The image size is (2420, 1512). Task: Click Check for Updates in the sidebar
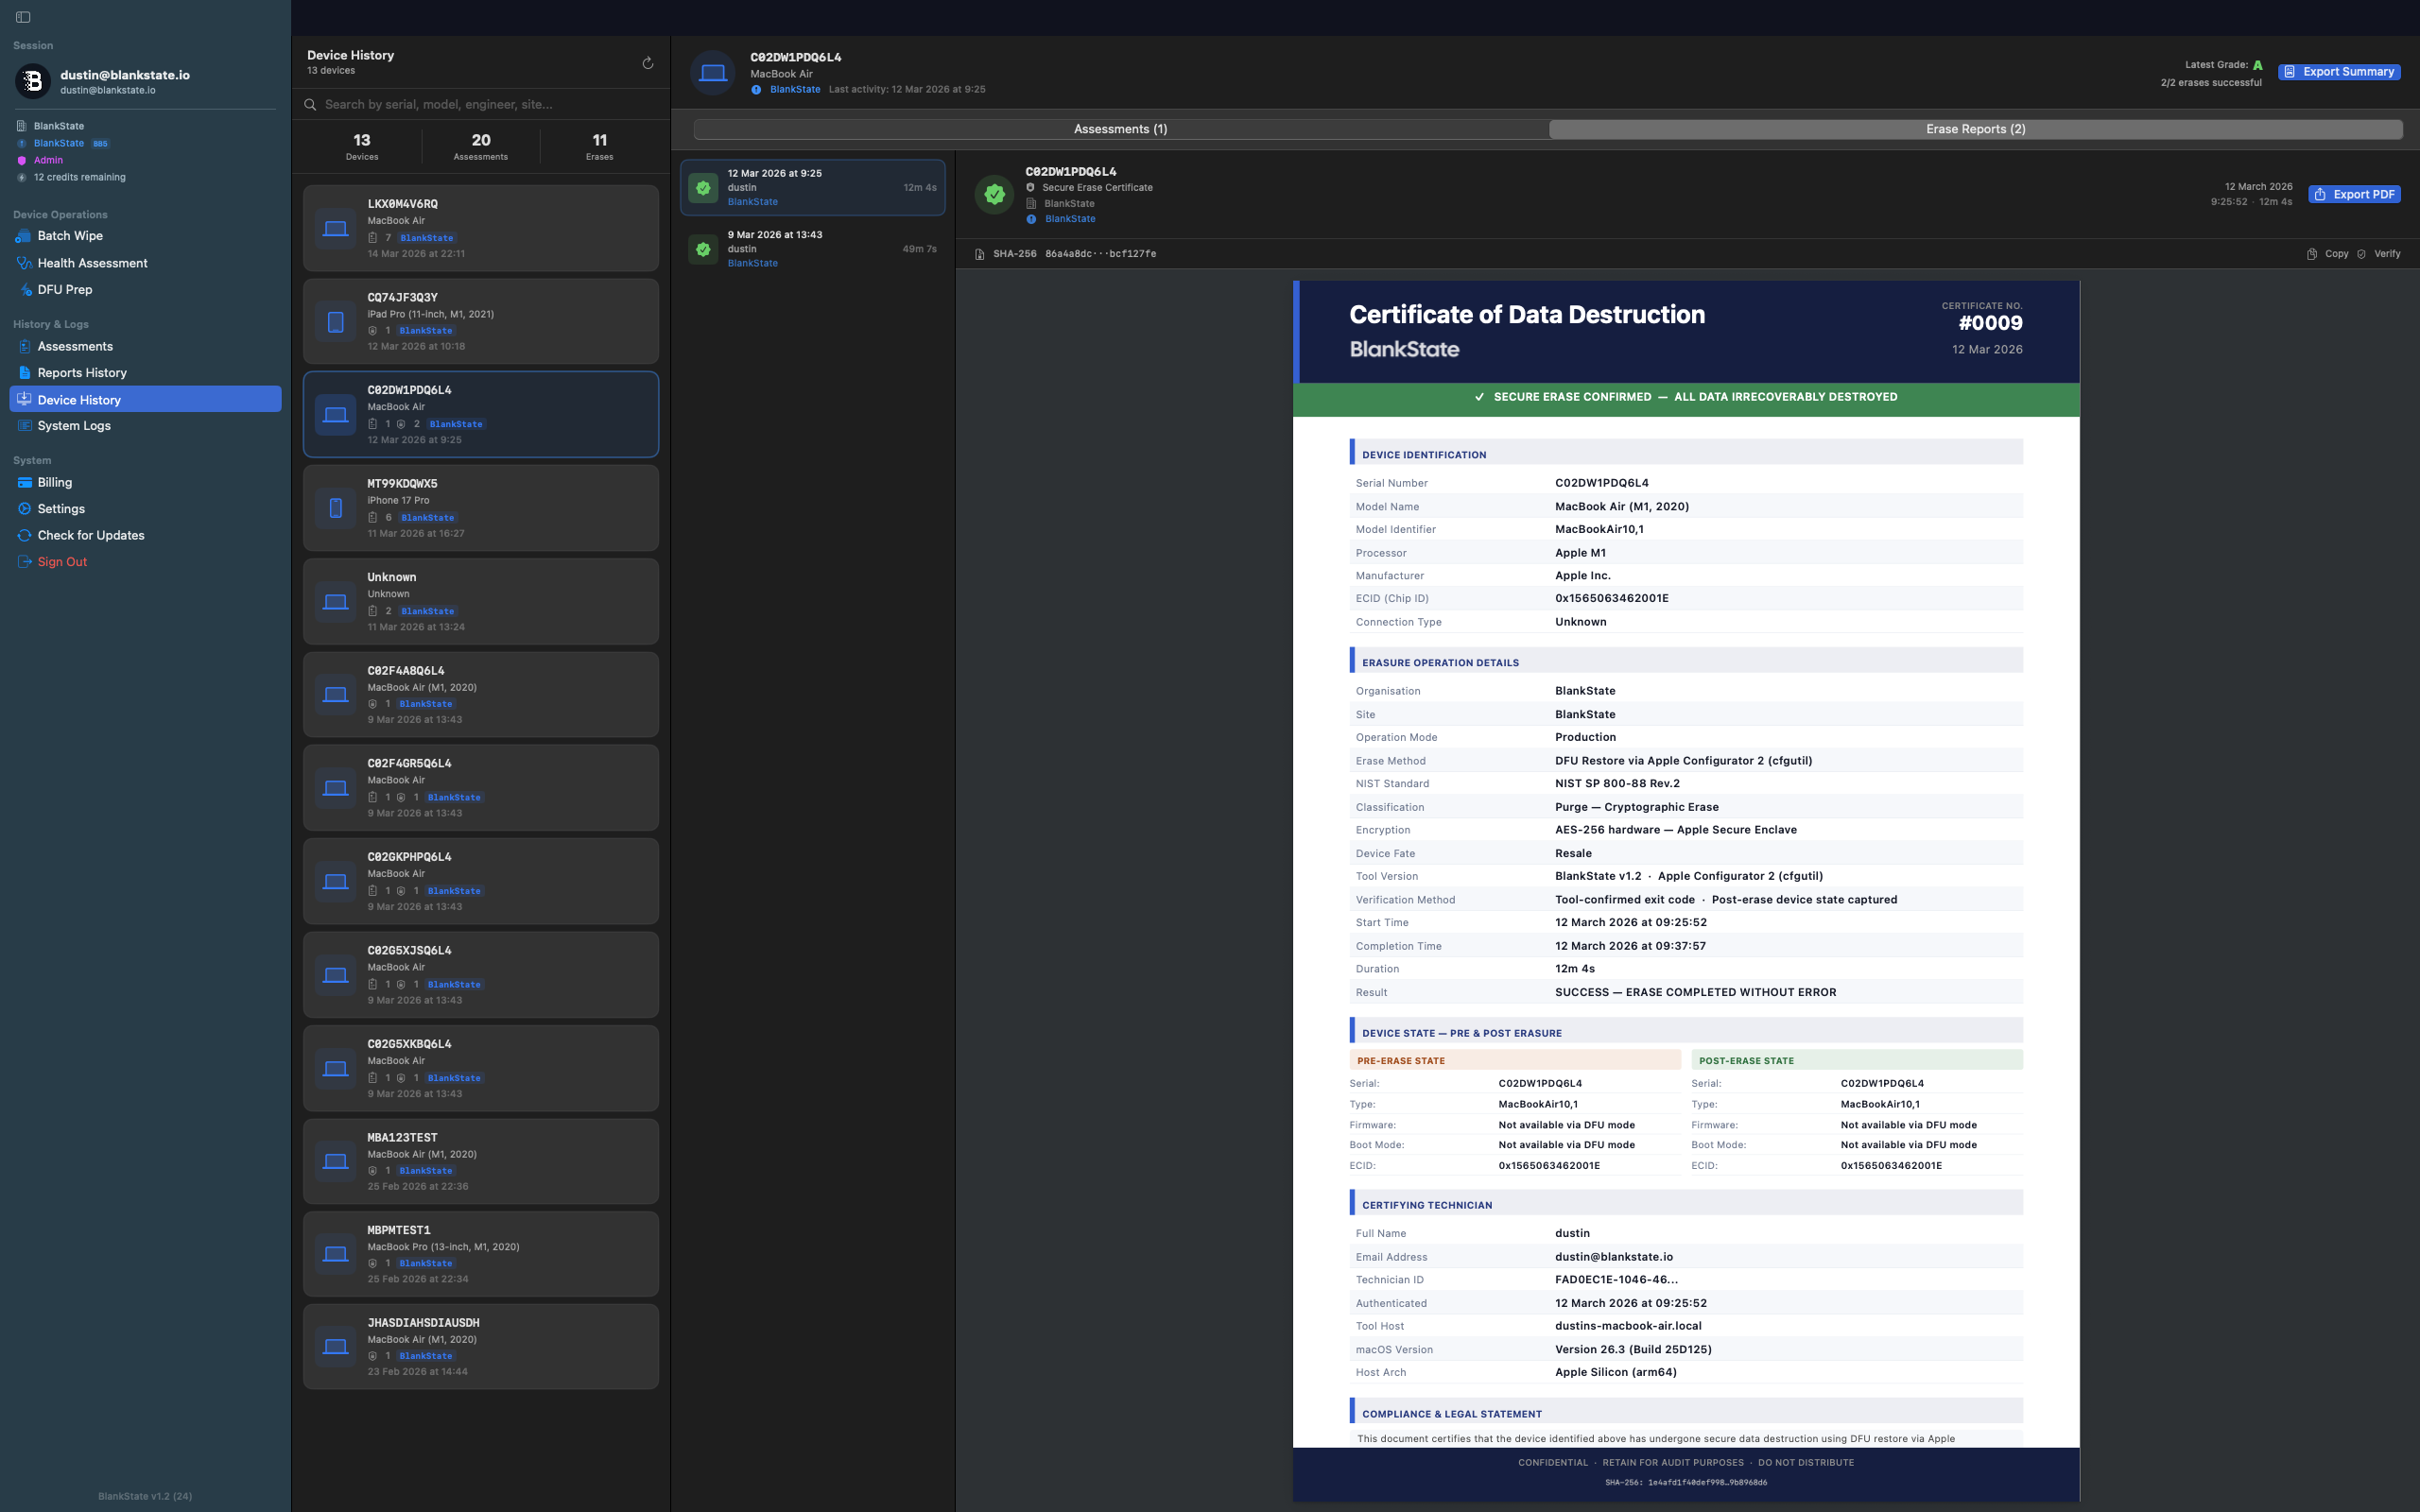click(91, 535)
